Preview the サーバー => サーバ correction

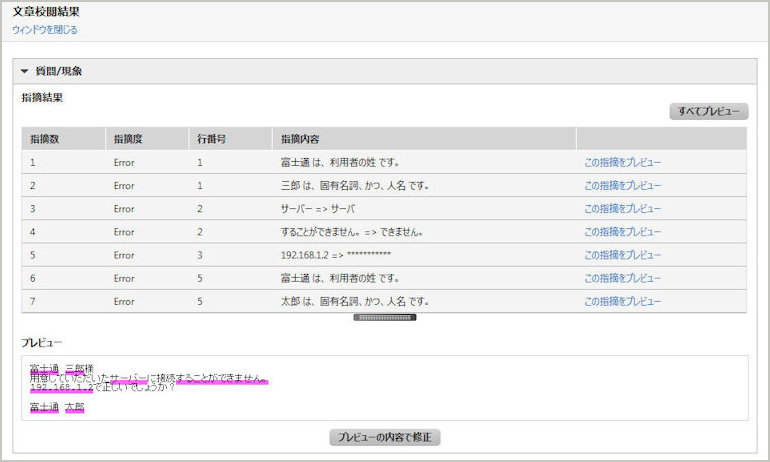pyautogui.click(x=622, y=208)
